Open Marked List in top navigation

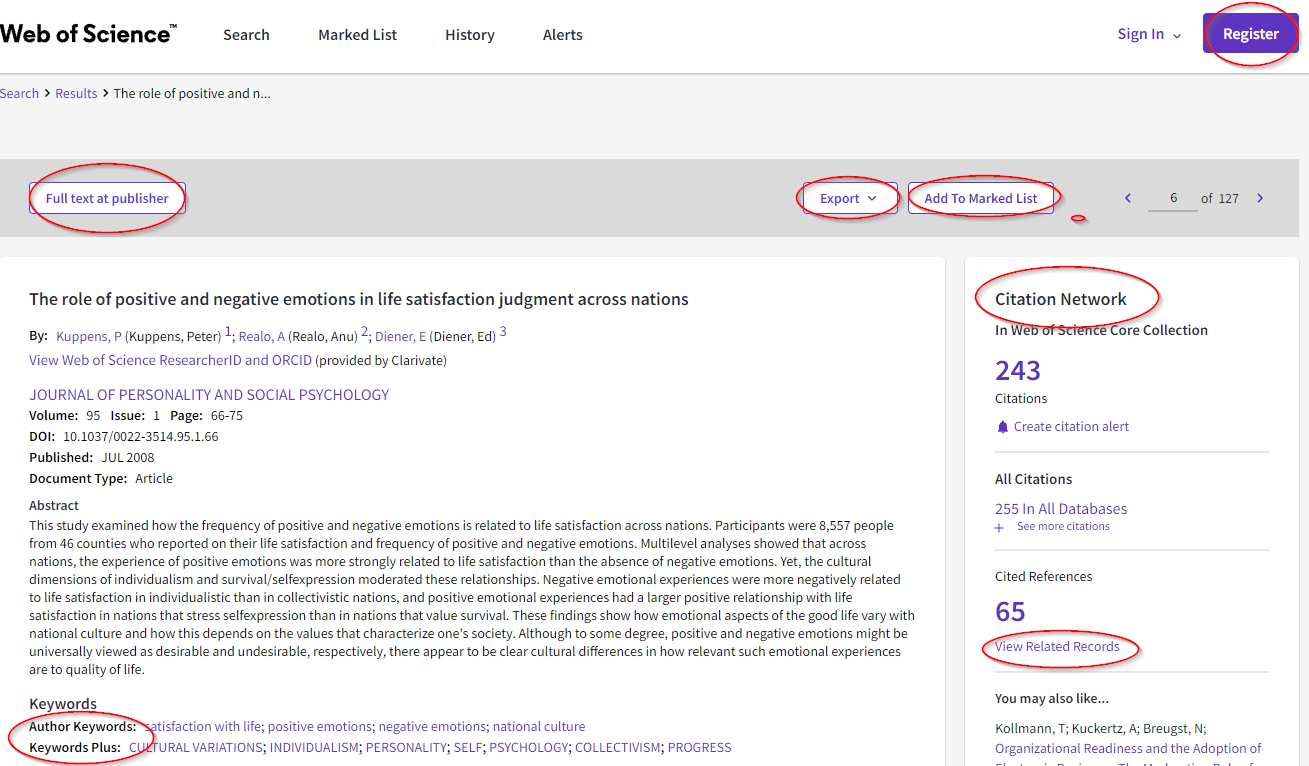pyautogui.click(x=357, y=35)
